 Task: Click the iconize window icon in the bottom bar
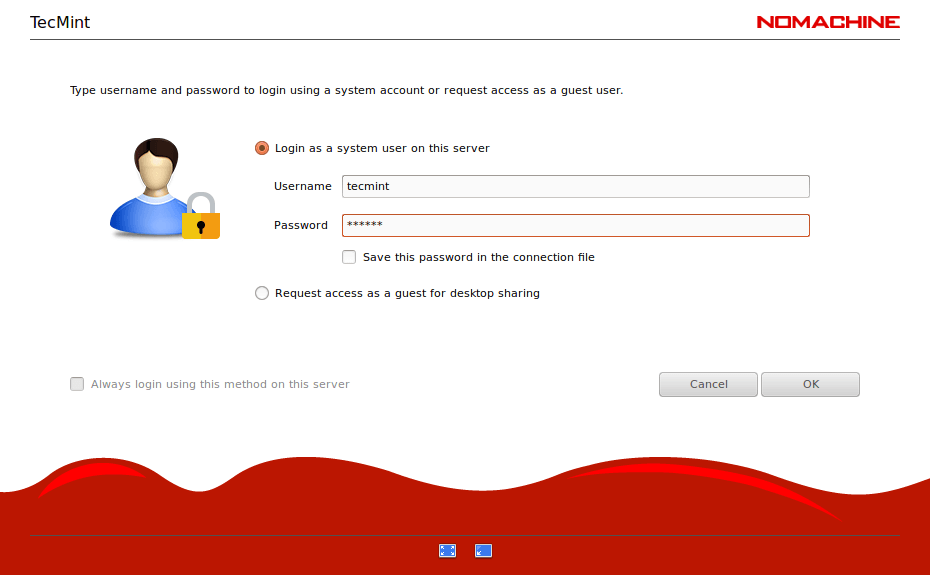tap(483, 551)
